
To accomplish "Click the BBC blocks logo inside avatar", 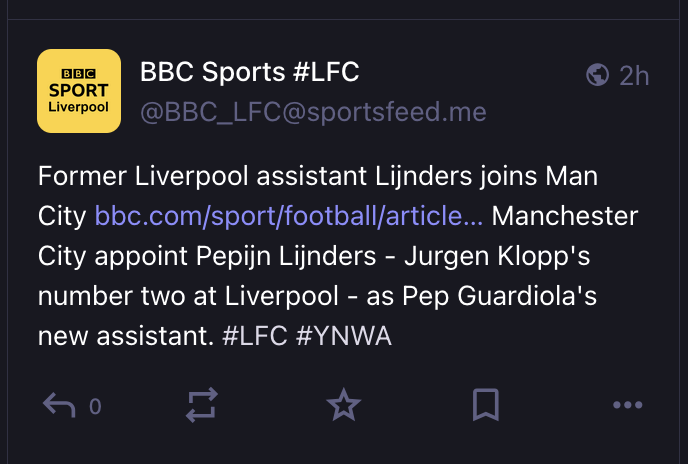I will coord(79,74).
